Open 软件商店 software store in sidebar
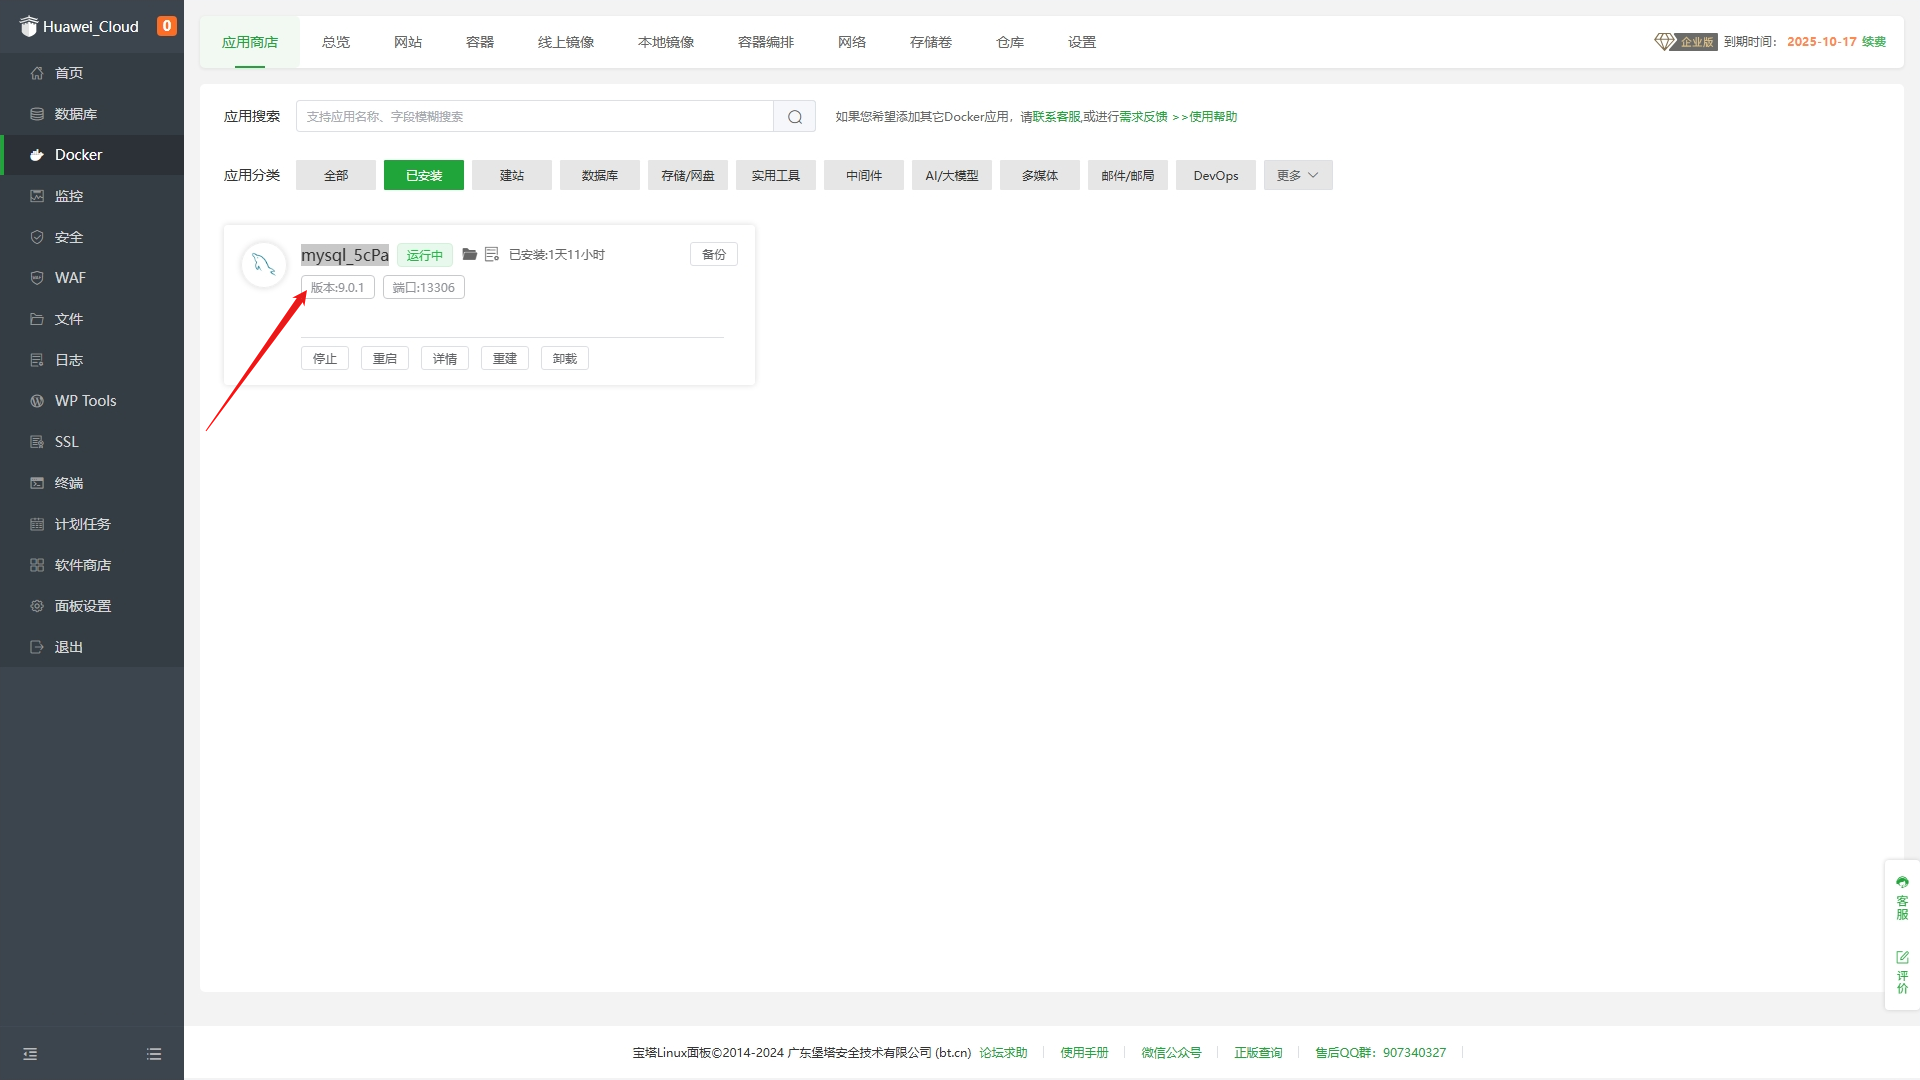The width and height of the screenshot is (1920, 1080). [92, 565]
